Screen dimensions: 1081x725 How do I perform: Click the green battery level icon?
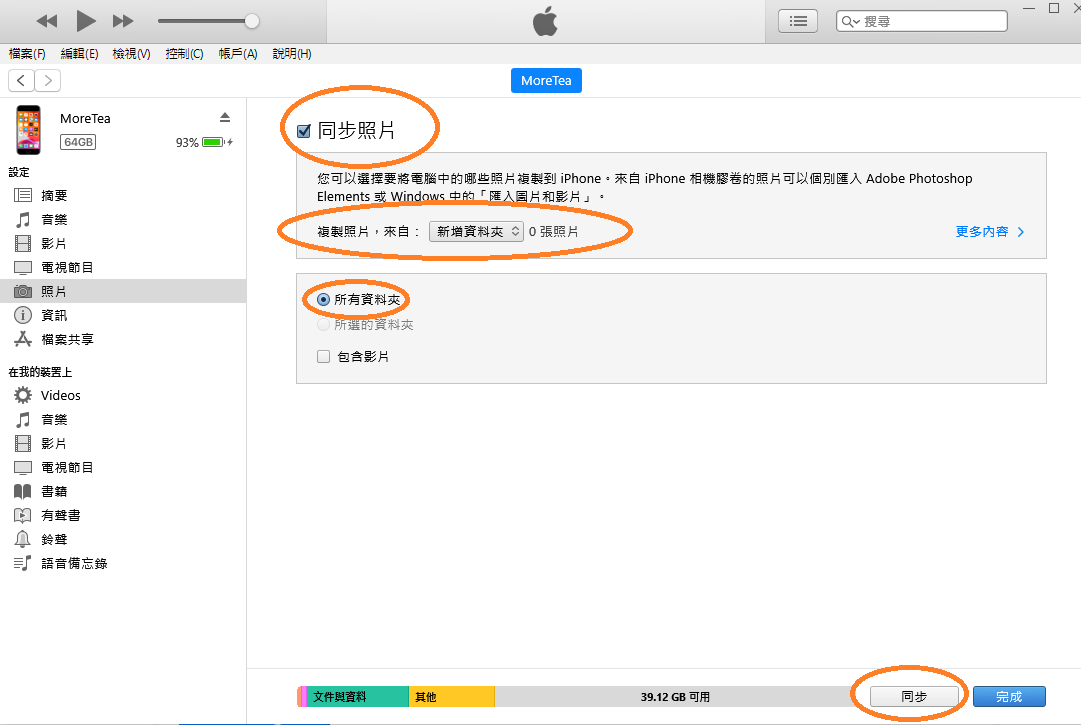(213, 142)
